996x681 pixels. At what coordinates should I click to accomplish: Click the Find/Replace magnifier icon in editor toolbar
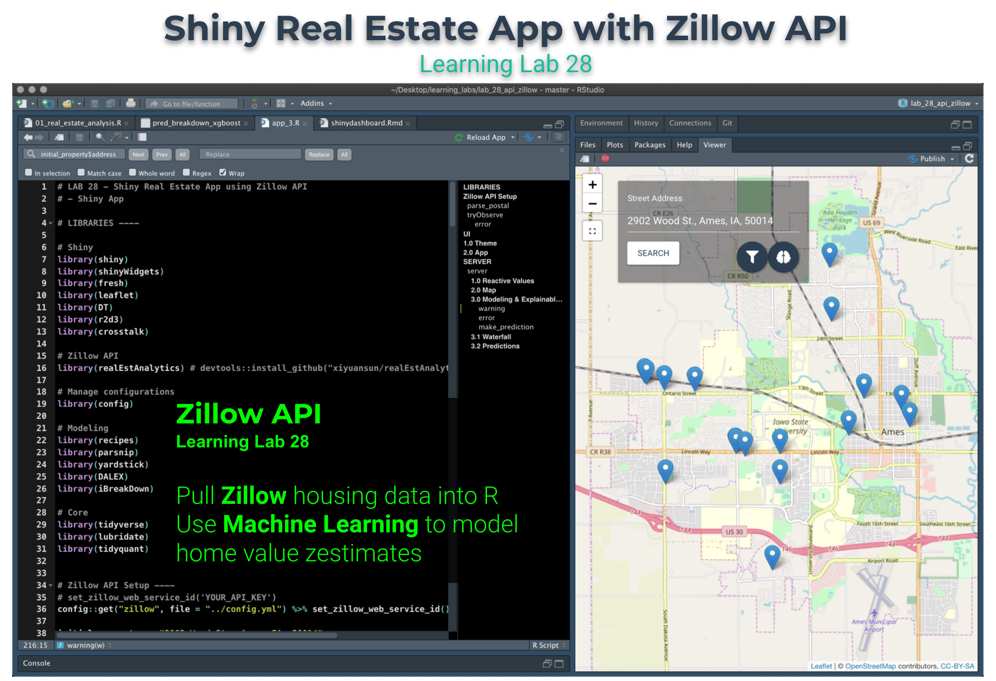click(100, 137)
